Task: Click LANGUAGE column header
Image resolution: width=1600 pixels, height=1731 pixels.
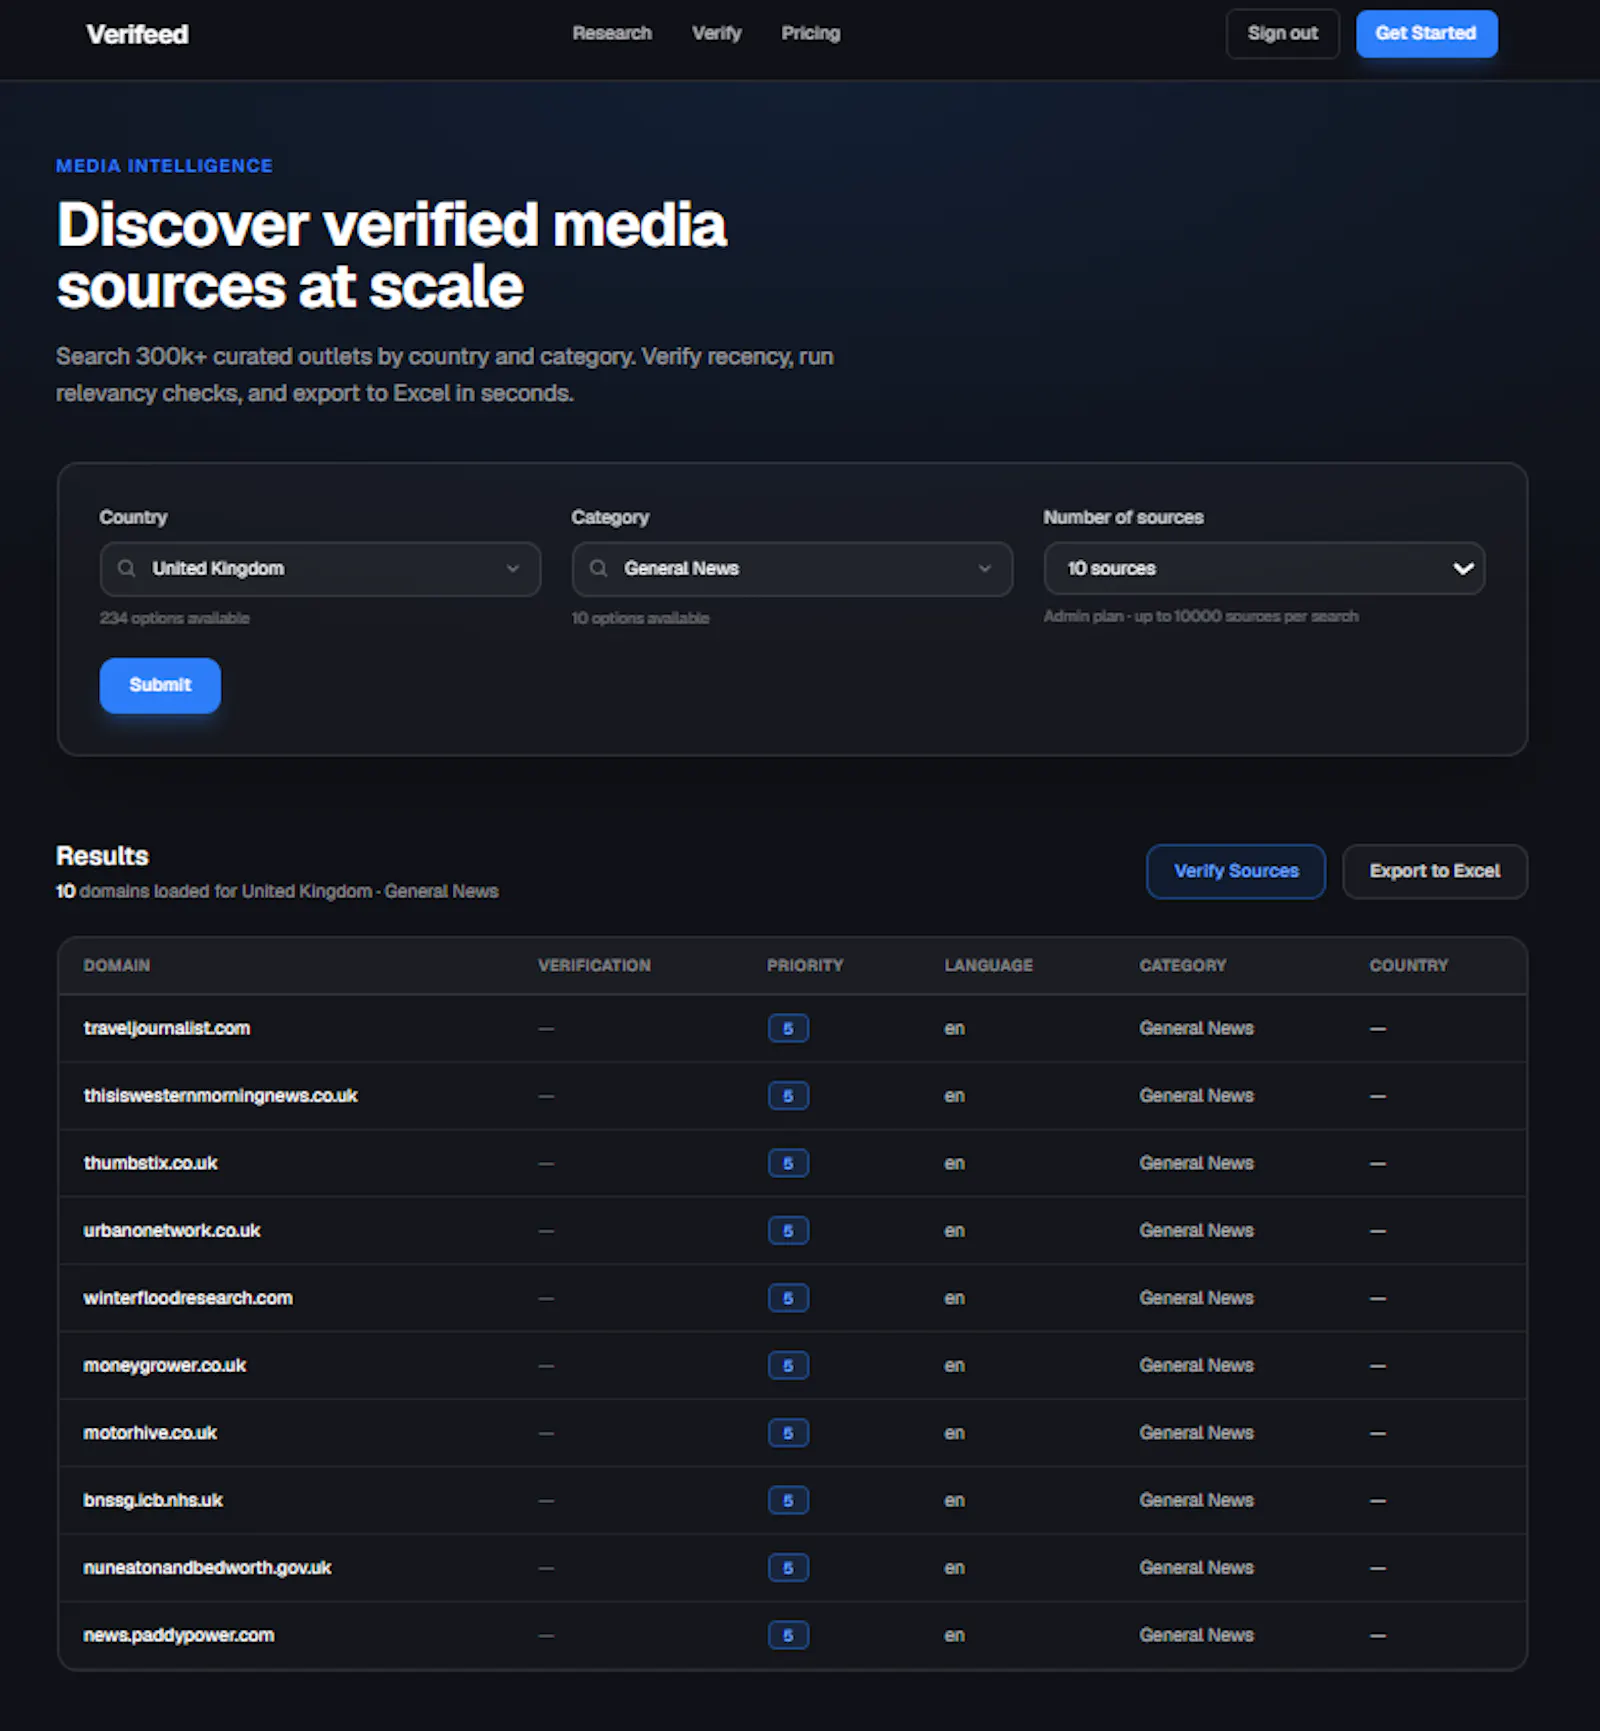Action: (x=989, y=965)
